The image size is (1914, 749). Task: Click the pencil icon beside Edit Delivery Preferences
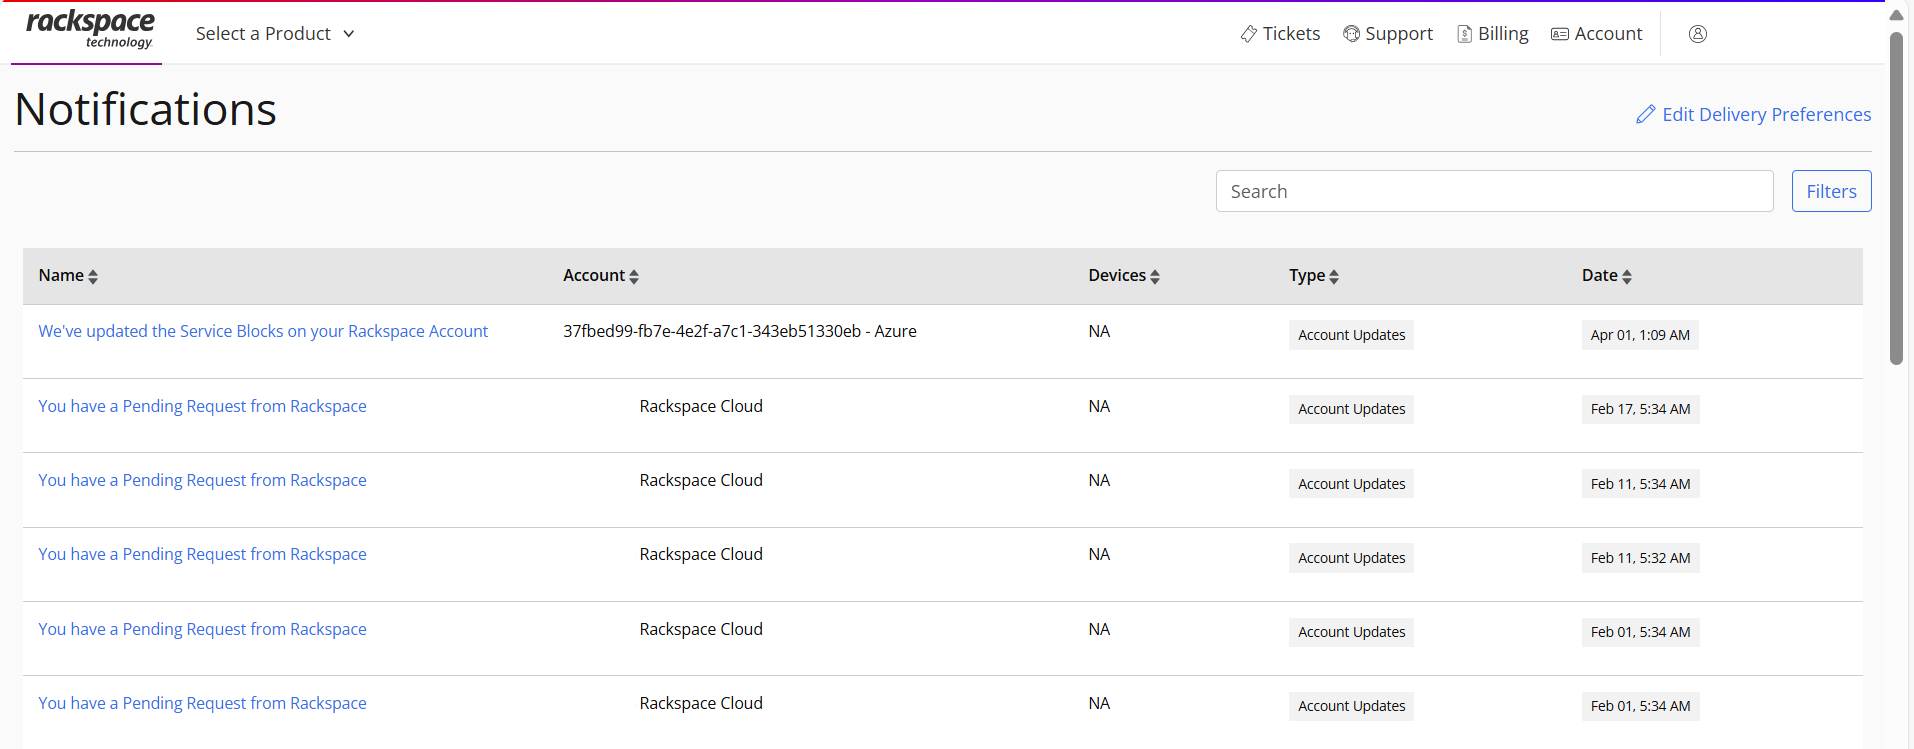(1646, 115)
